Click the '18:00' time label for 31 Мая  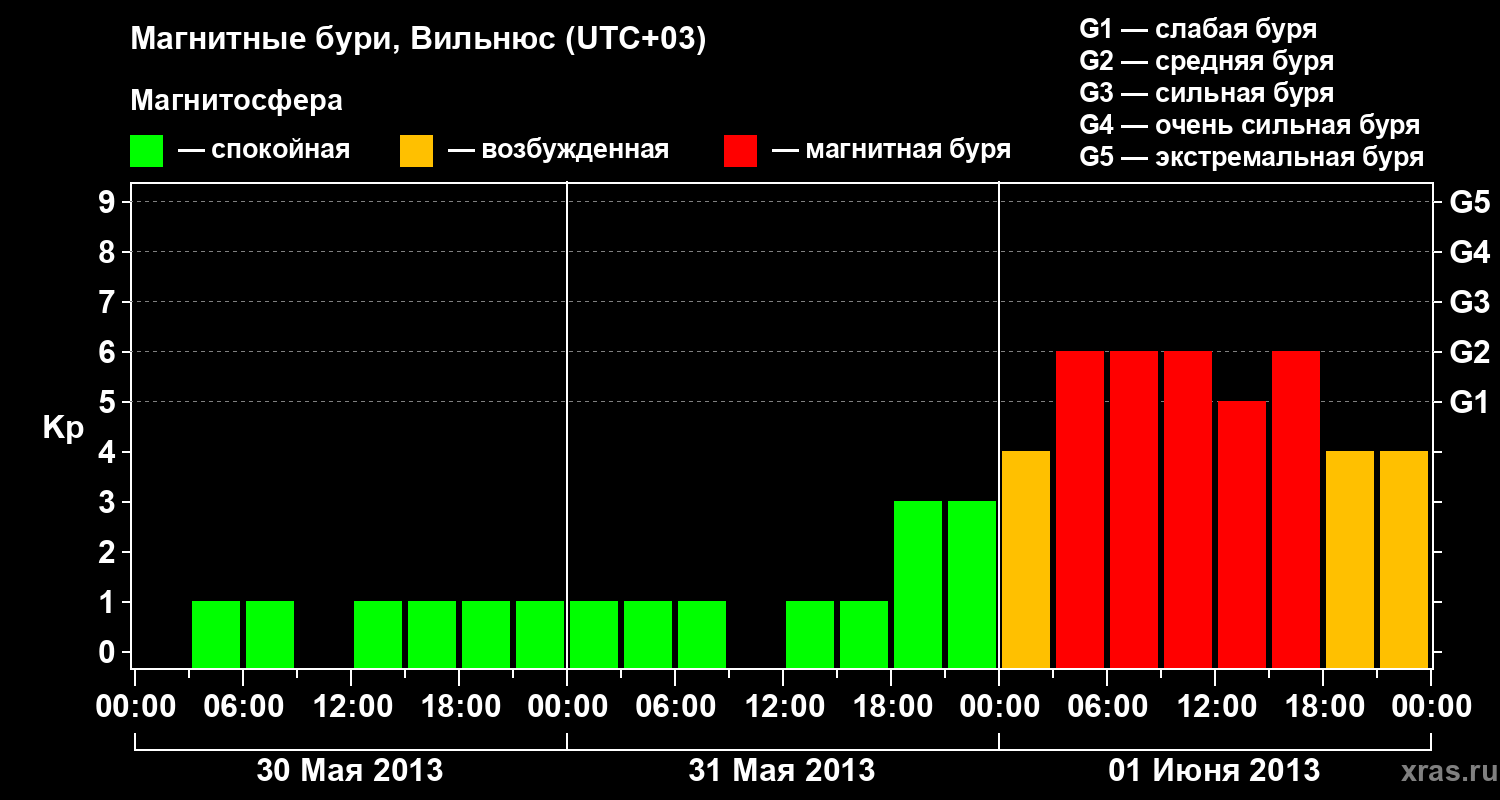click(x=891, y=707)
